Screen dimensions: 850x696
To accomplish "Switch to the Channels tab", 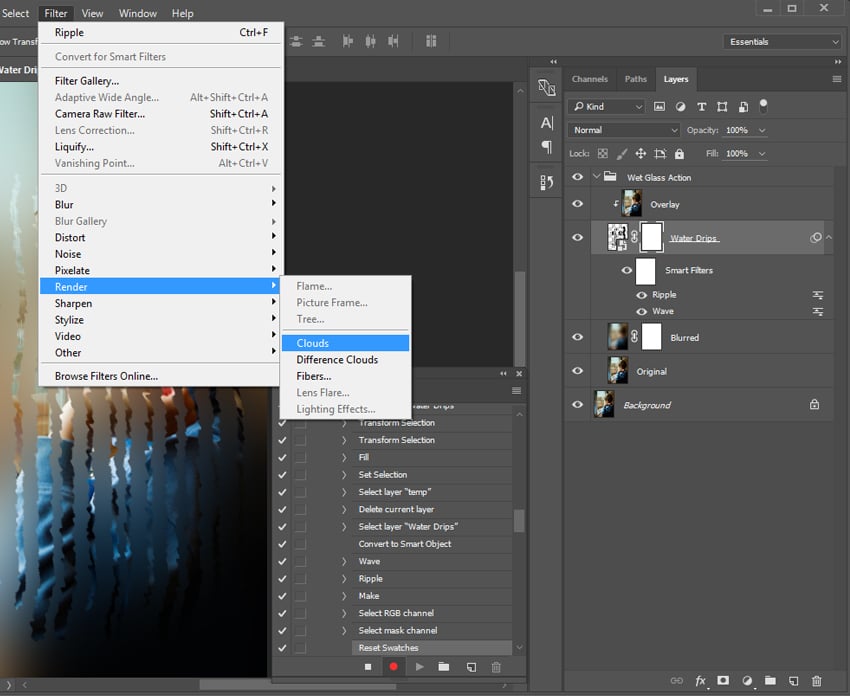I will [589, 79].
